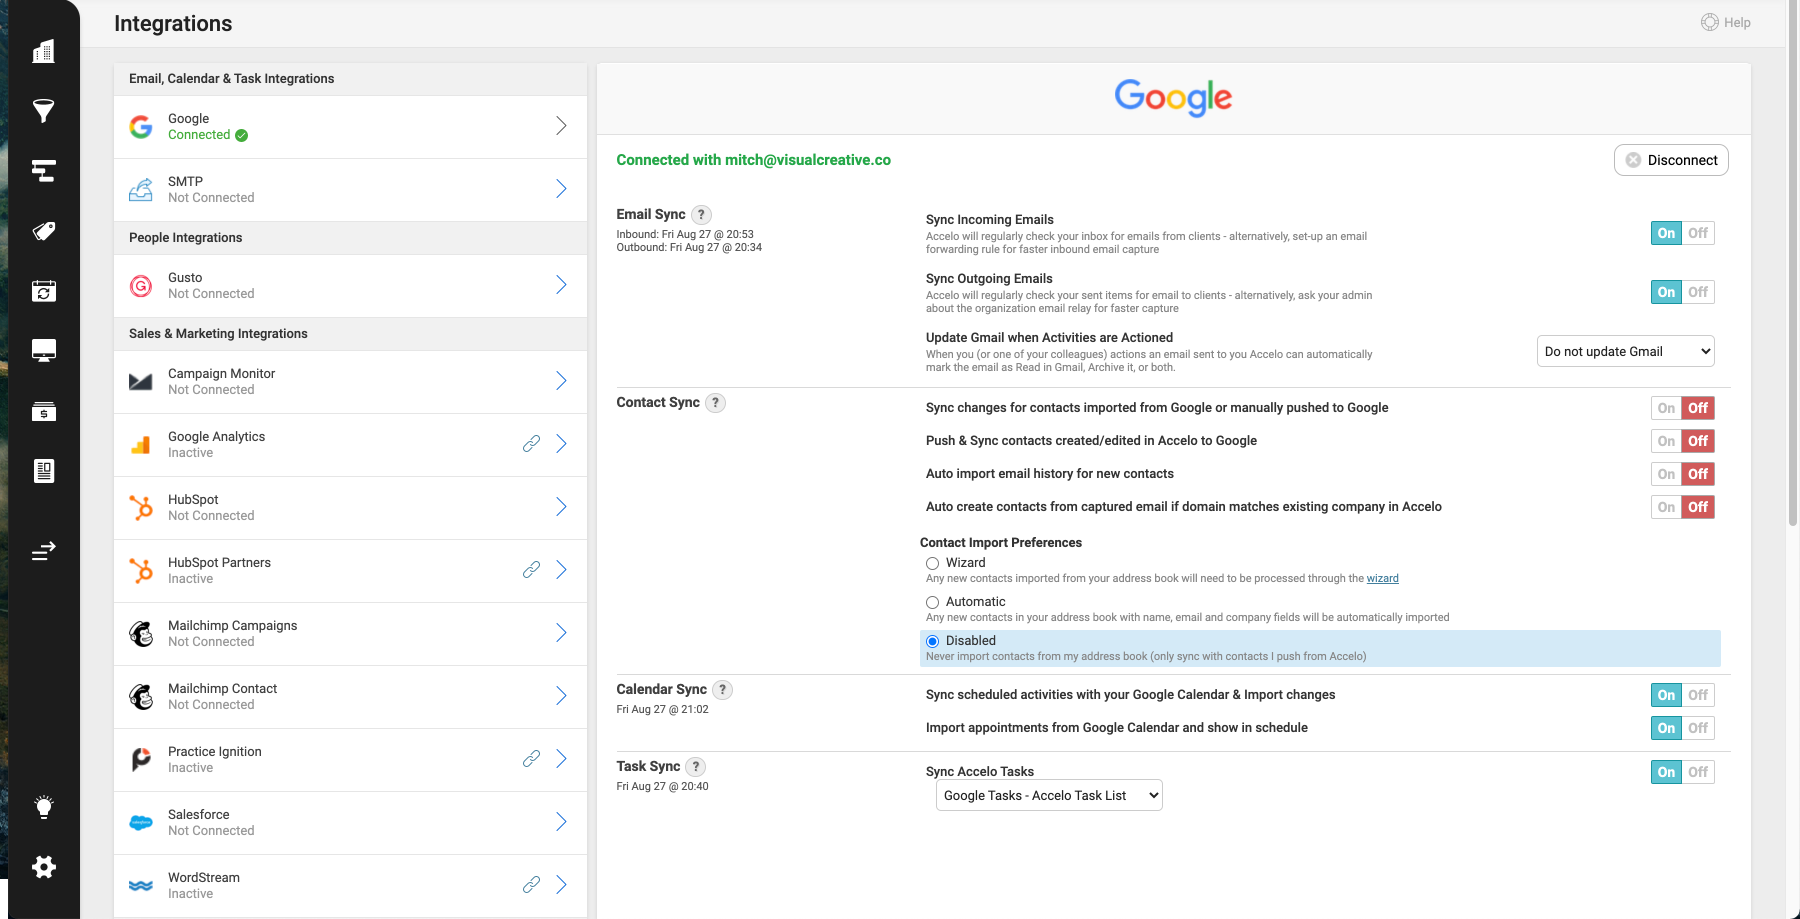Click the Google logo banner
The image size is (1800, 919).
click(x=1173, y=97)
